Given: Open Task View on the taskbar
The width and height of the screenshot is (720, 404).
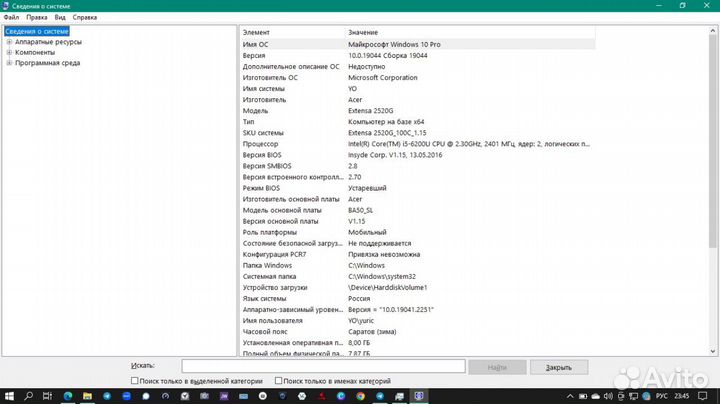Looking at the screenshot, I should pos(47,396).
